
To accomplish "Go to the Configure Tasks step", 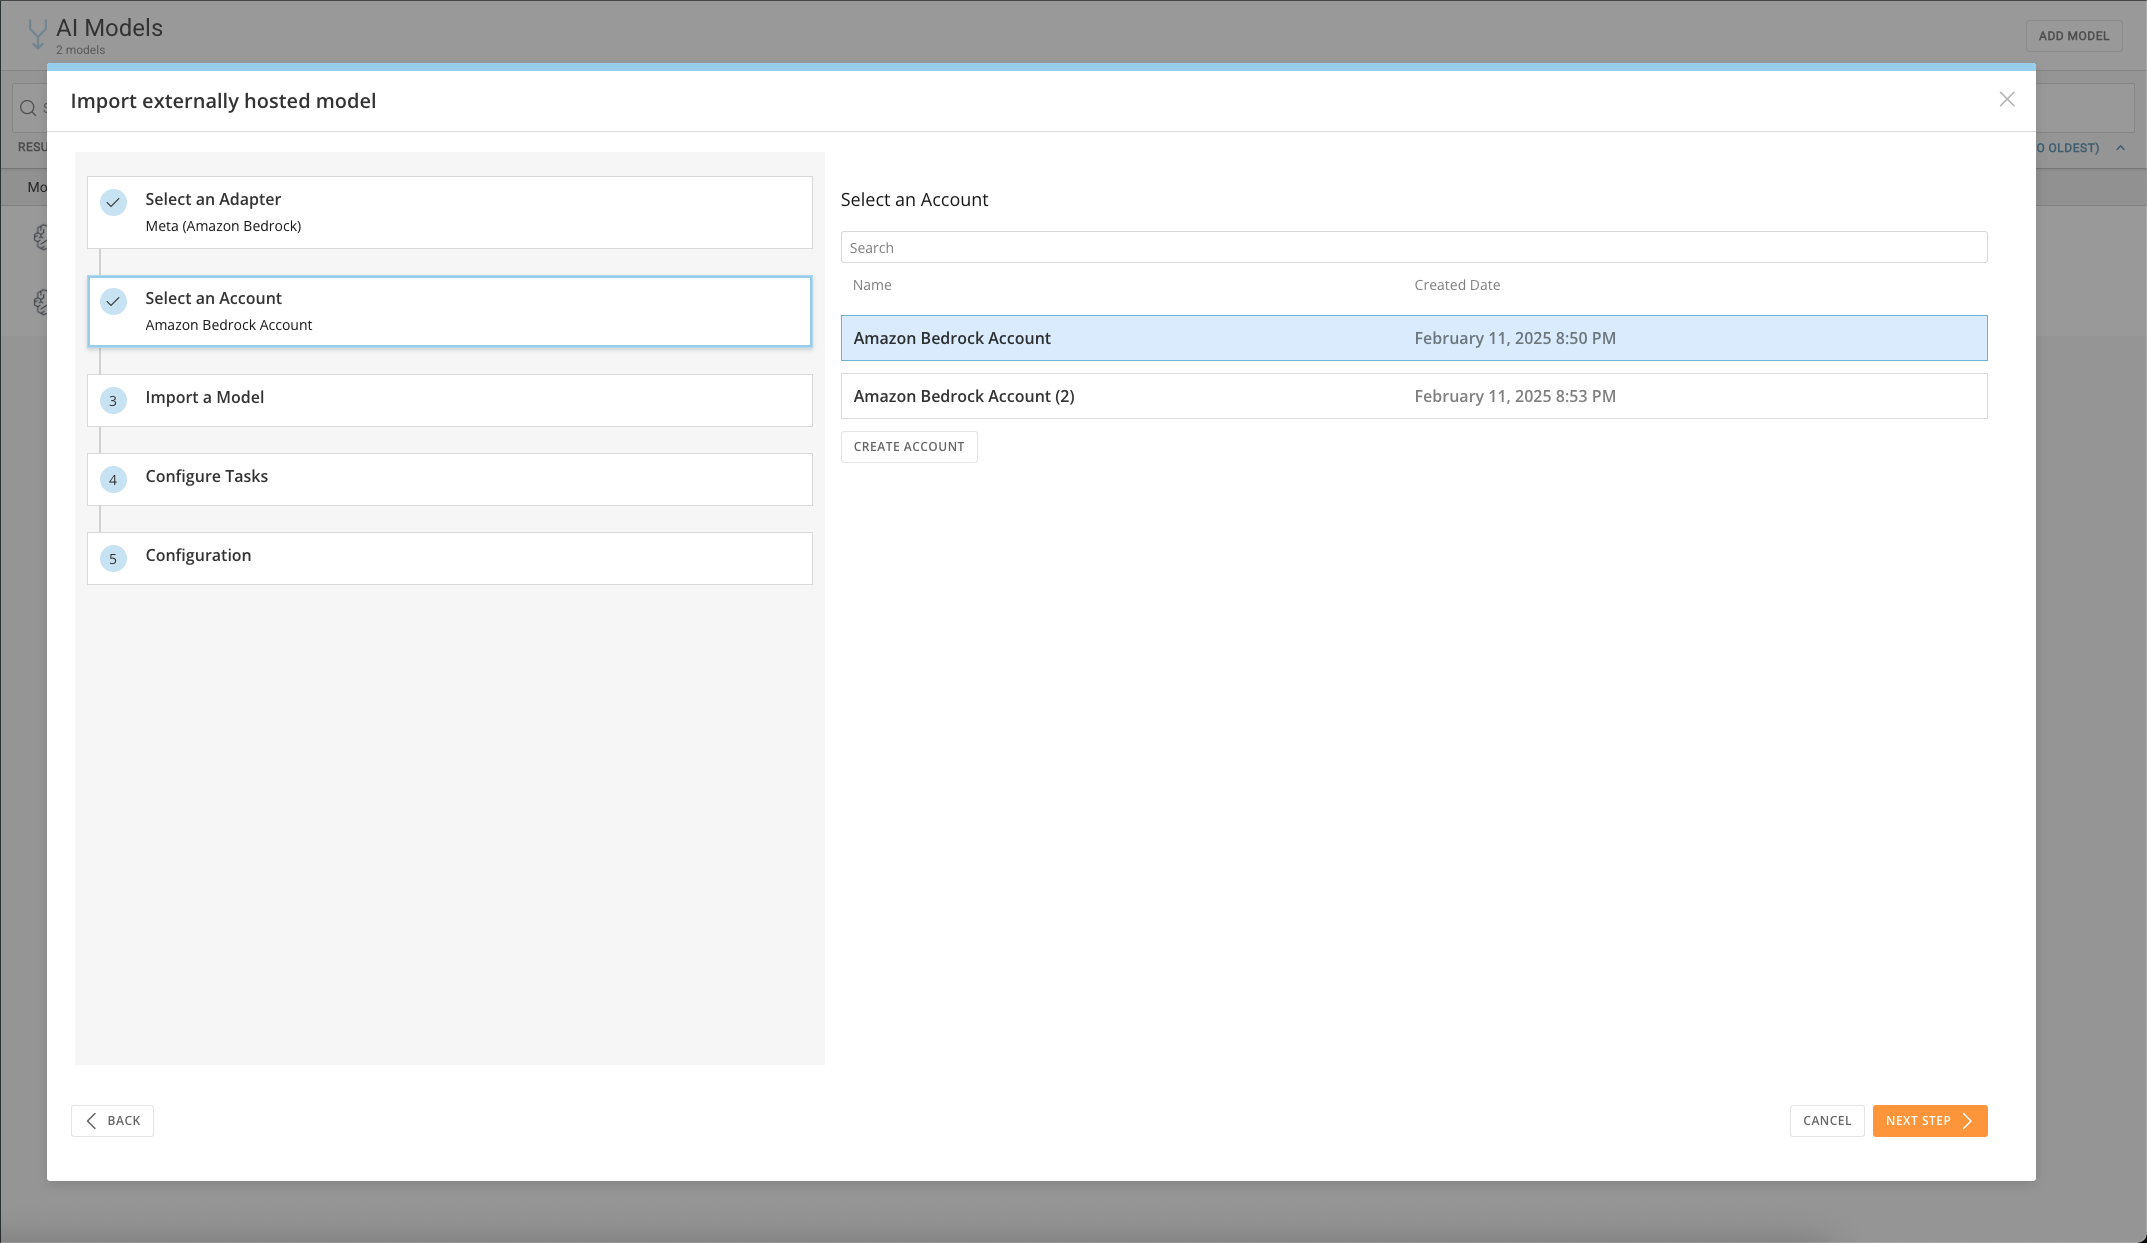I will (450, 479).
